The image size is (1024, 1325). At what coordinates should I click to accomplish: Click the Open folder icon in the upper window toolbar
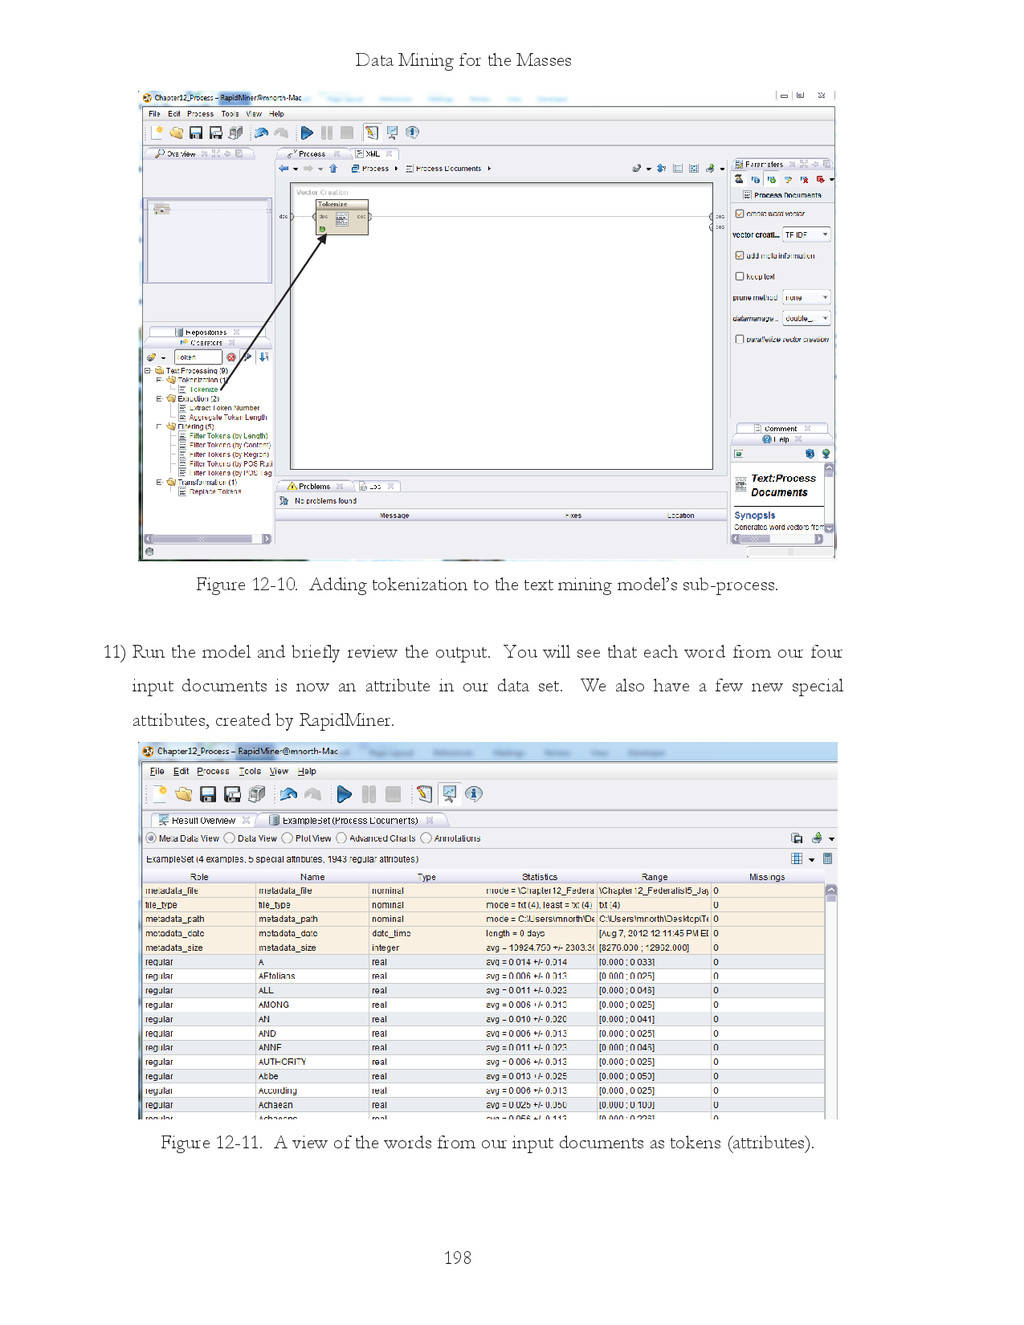click(x=176, y=132)
